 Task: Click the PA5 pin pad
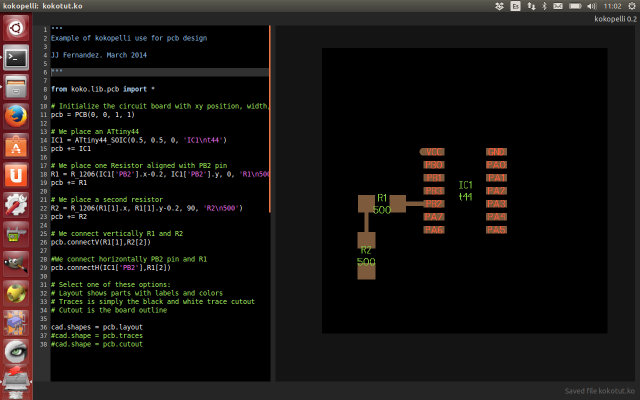[x=496, y=230]
